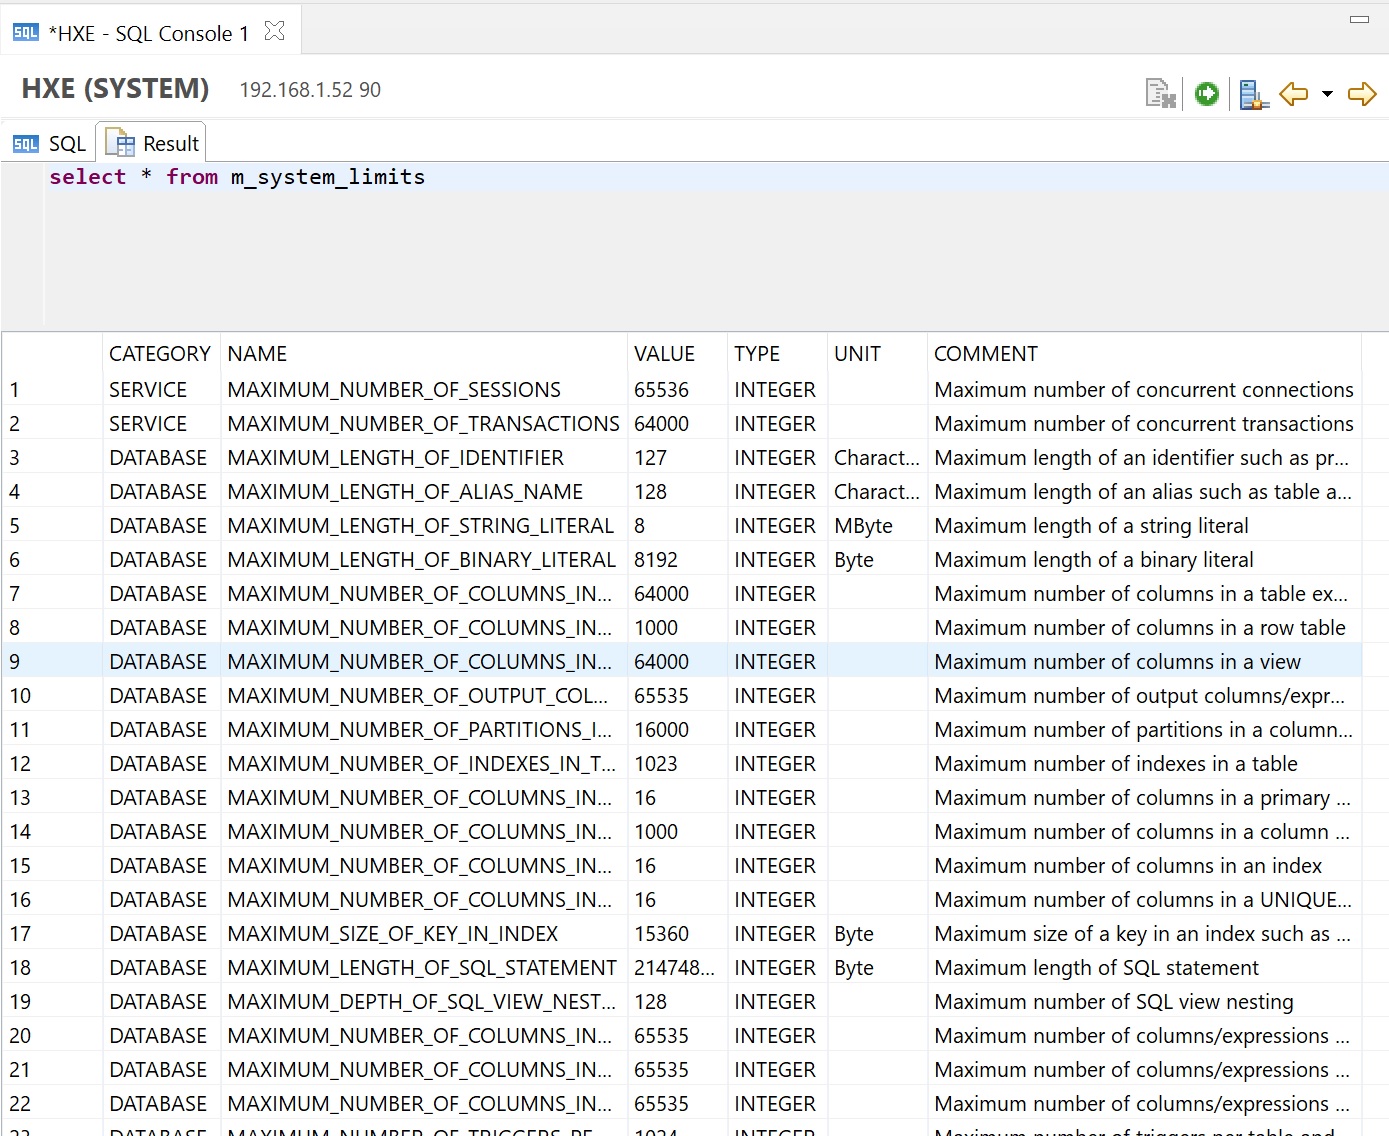Minimize the editor pane with the minimize icon
This screenshot has width=1389, height=1136.
[1359, 19]
